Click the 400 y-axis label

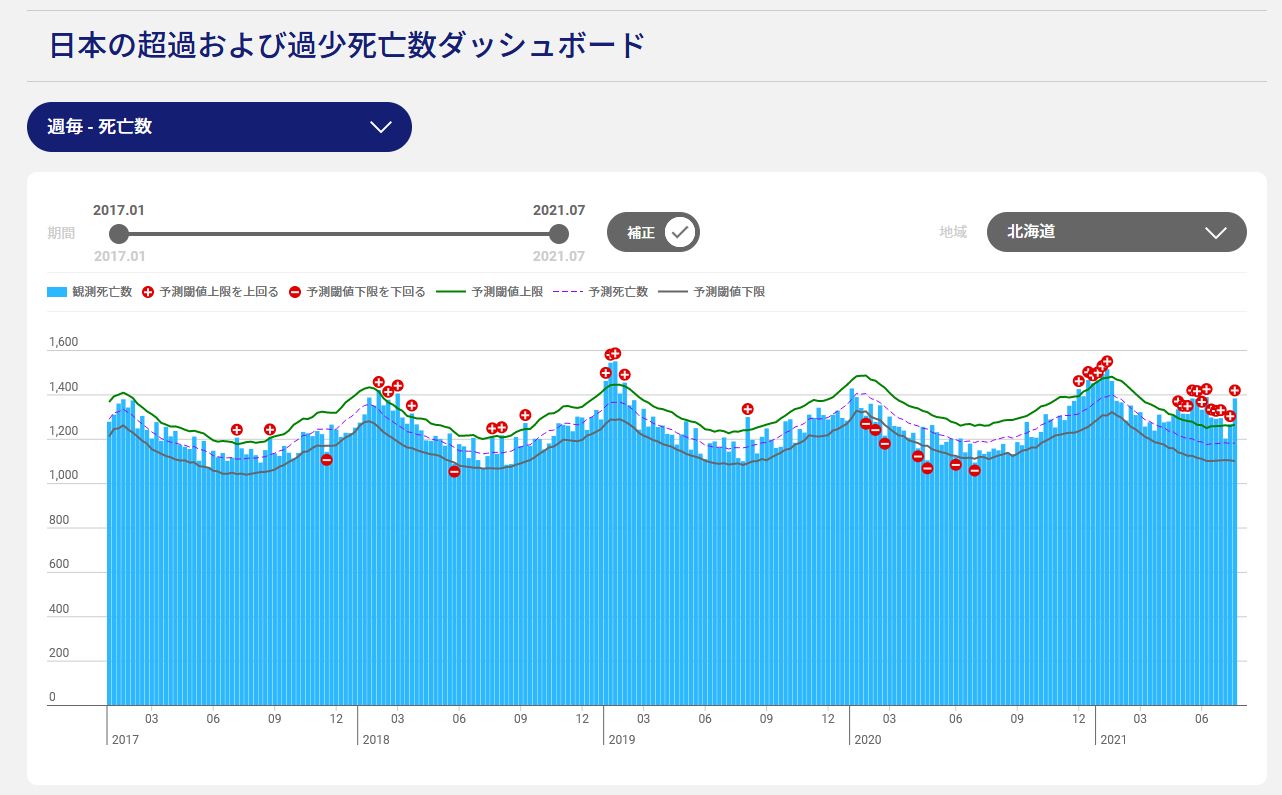pos(58,609)
